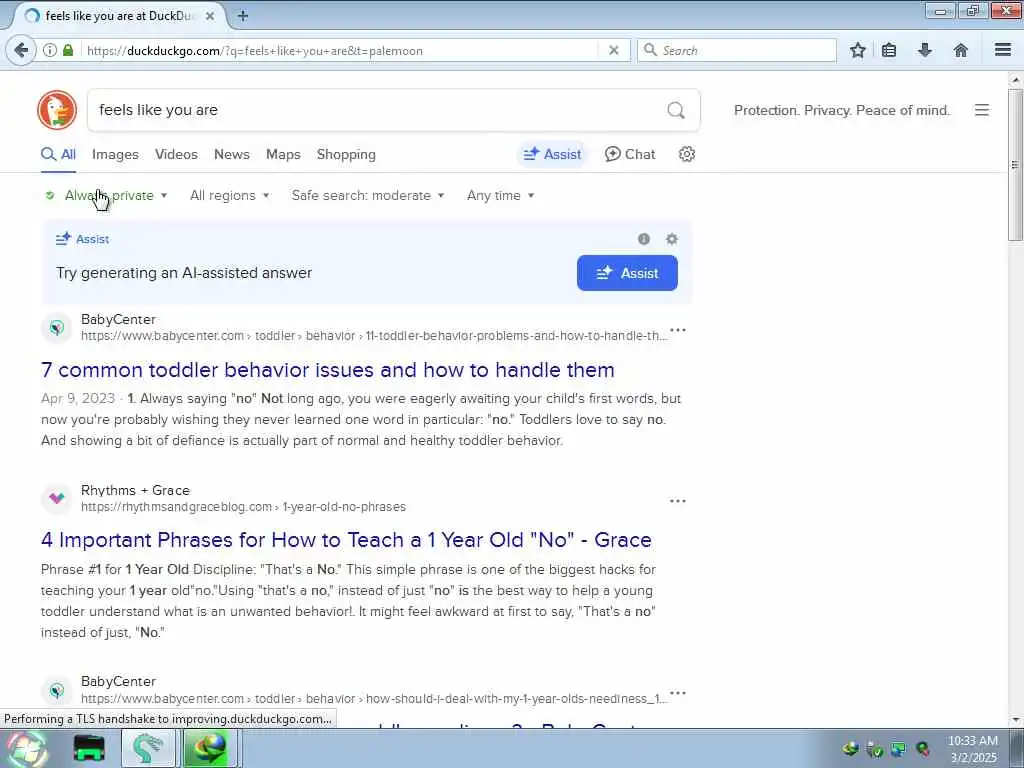Image resolution: width=1024 pixels, height=768 pixels.
Task: Open the clock showing 10:33 AM
Action: tap(973, 749)
